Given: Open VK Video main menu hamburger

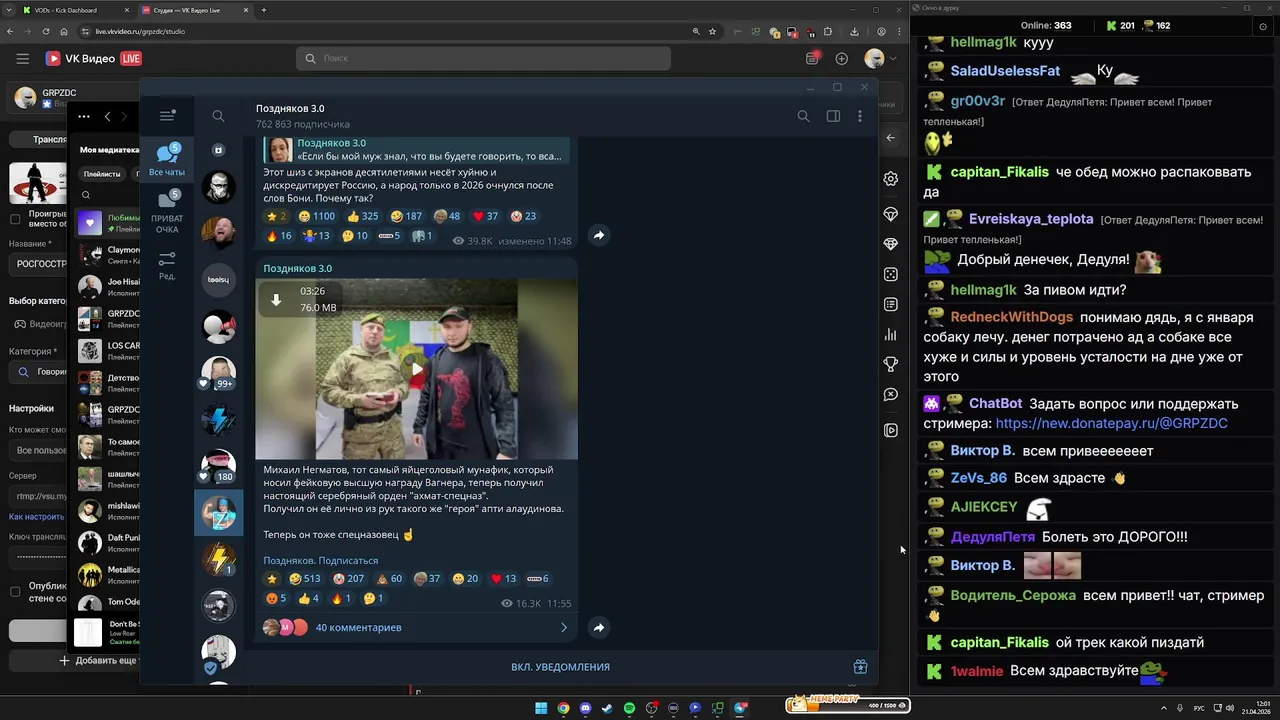Looking at the screenshot, I should [22, 59].
